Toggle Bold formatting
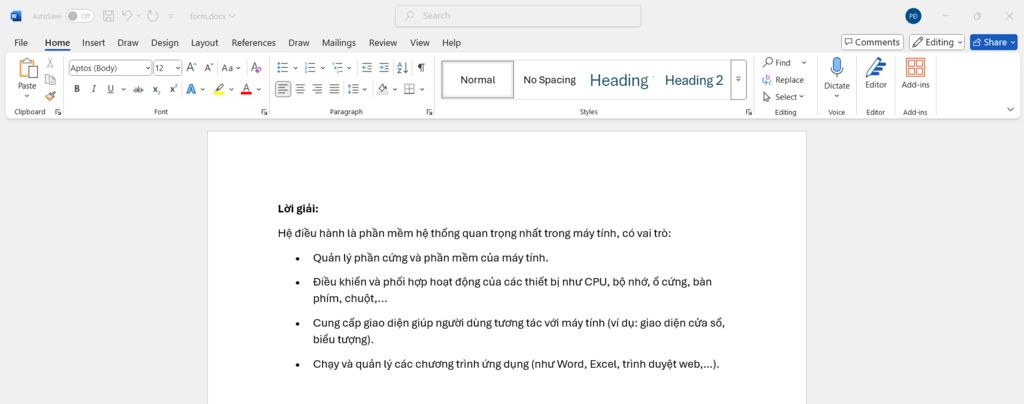Image resolution: width=1024 pixels, height=404 pixels. pyautogui.click(x=76, y=89)
